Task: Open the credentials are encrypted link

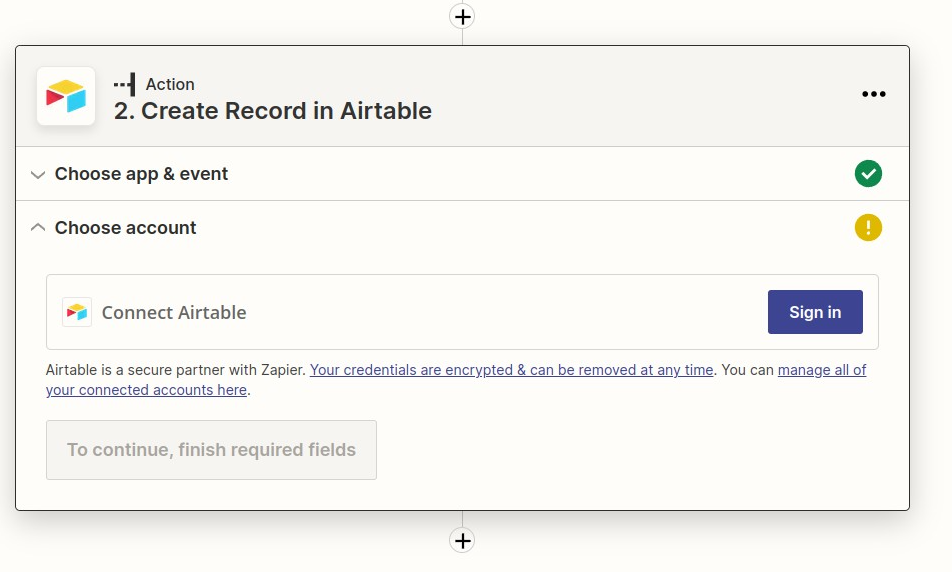Action: [x=511, y=370]
